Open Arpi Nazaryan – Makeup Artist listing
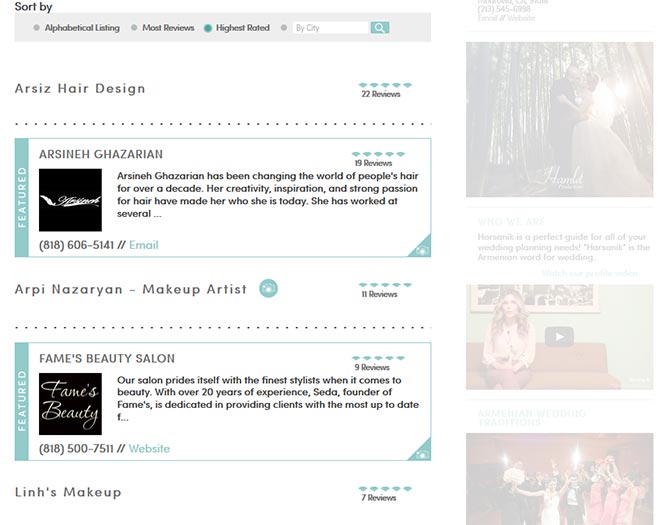 tap(130, 290)
